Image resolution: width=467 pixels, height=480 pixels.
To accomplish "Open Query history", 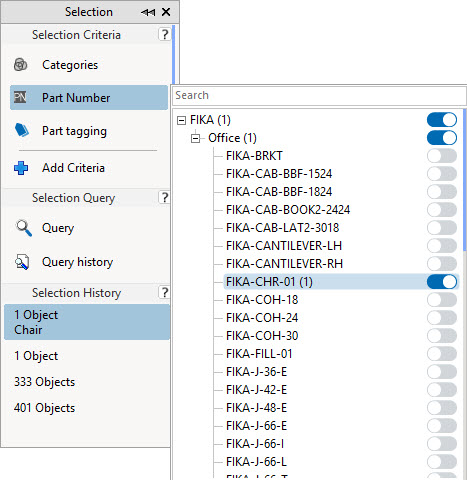I will pos(89,262).
